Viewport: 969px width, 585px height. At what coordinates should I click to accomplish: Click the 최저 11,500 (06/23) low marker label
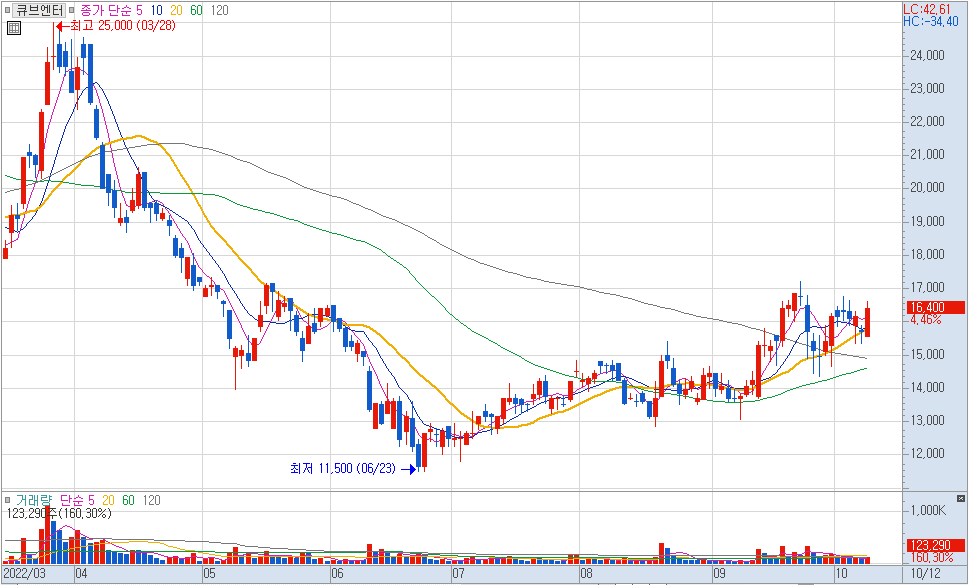tap(342, 468)
